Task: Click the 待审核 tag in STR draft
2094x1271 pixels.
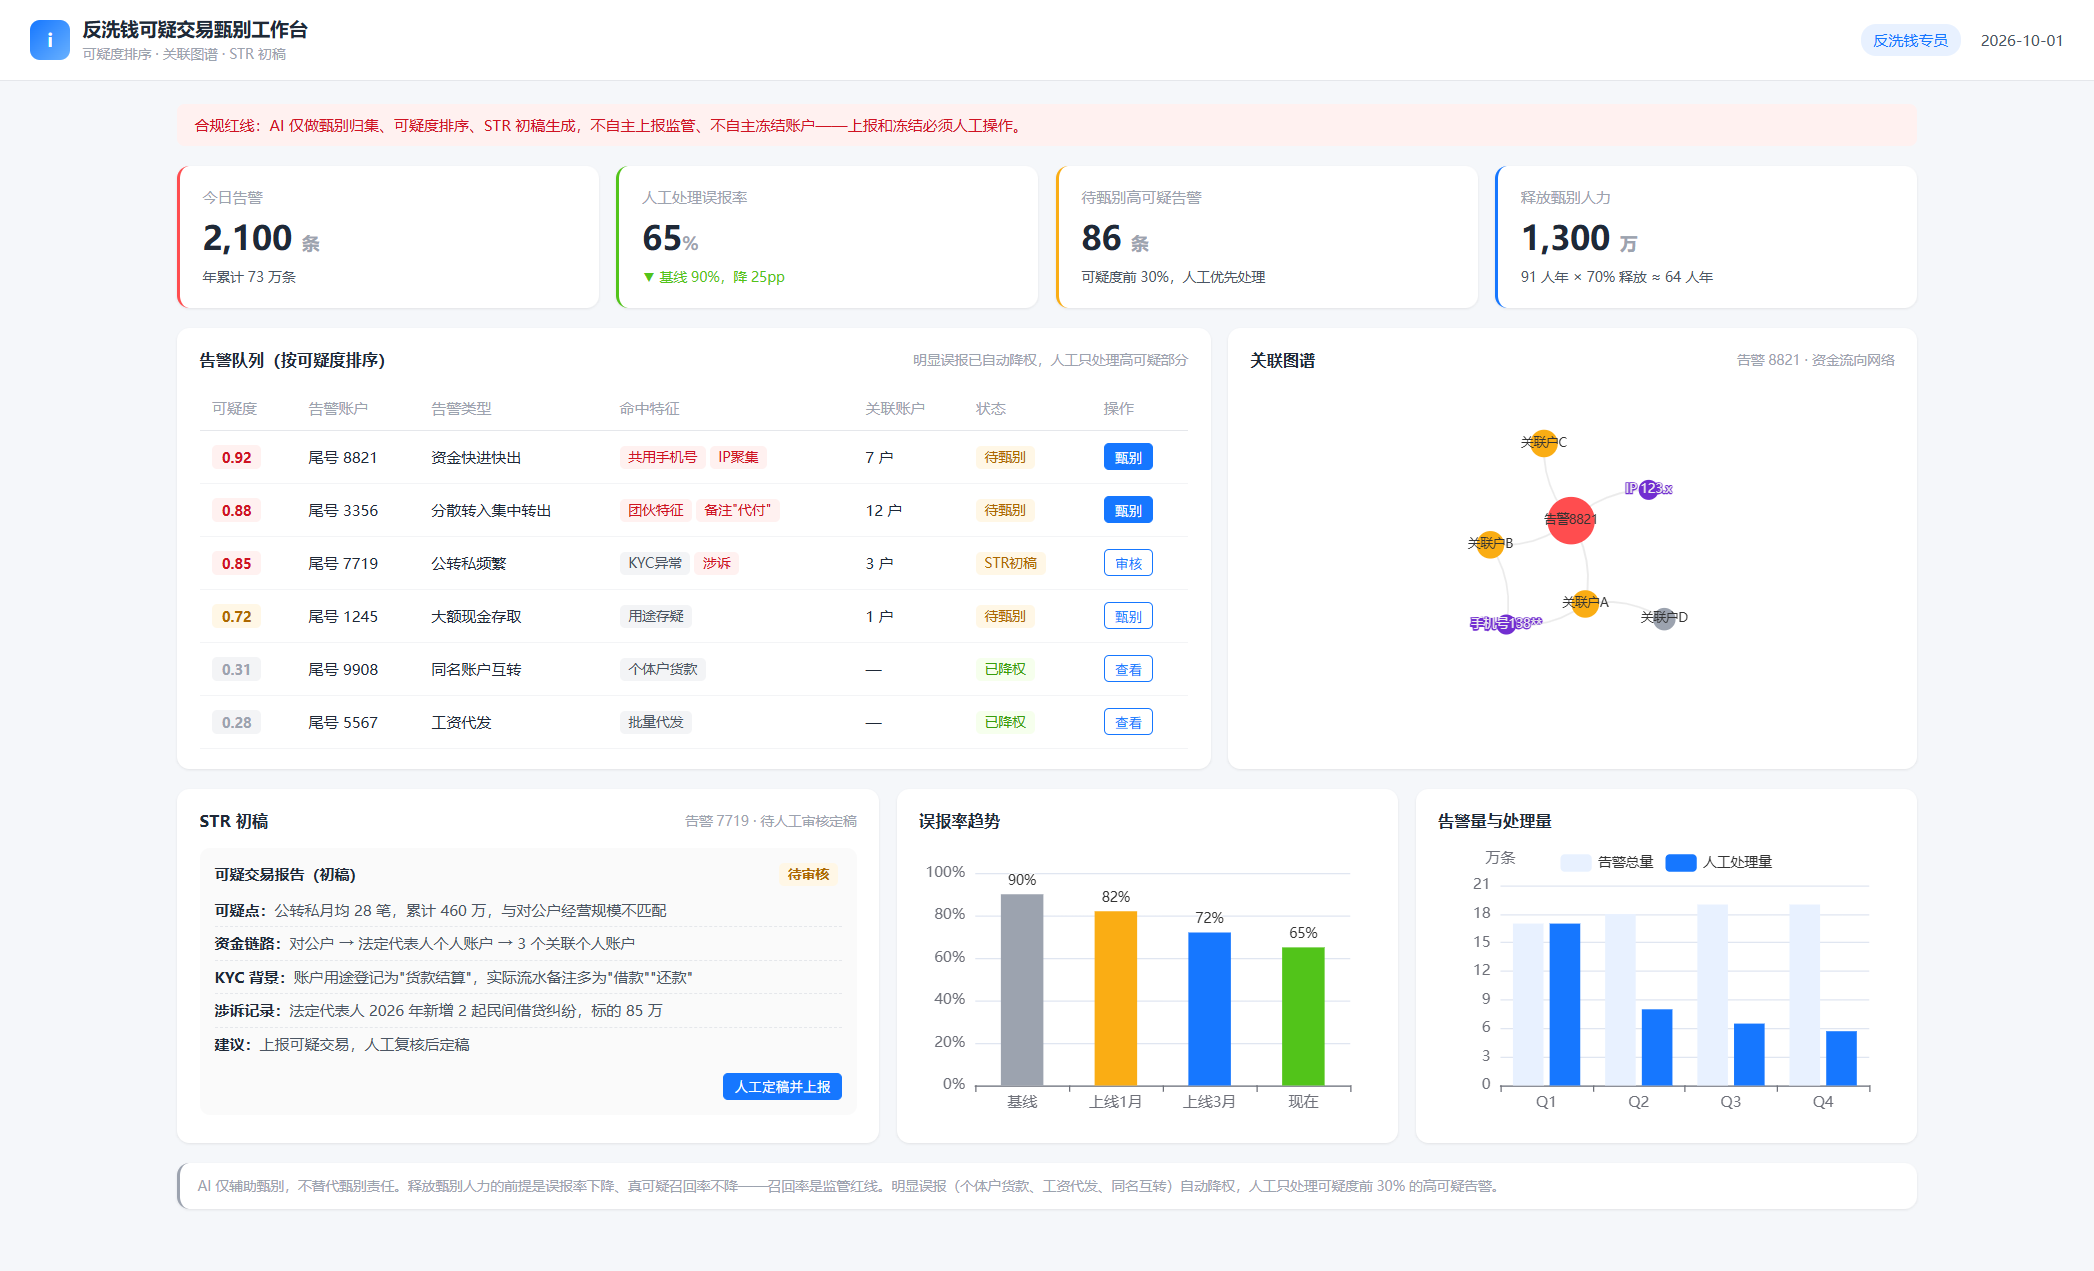Action: click(x=808, y=874)
